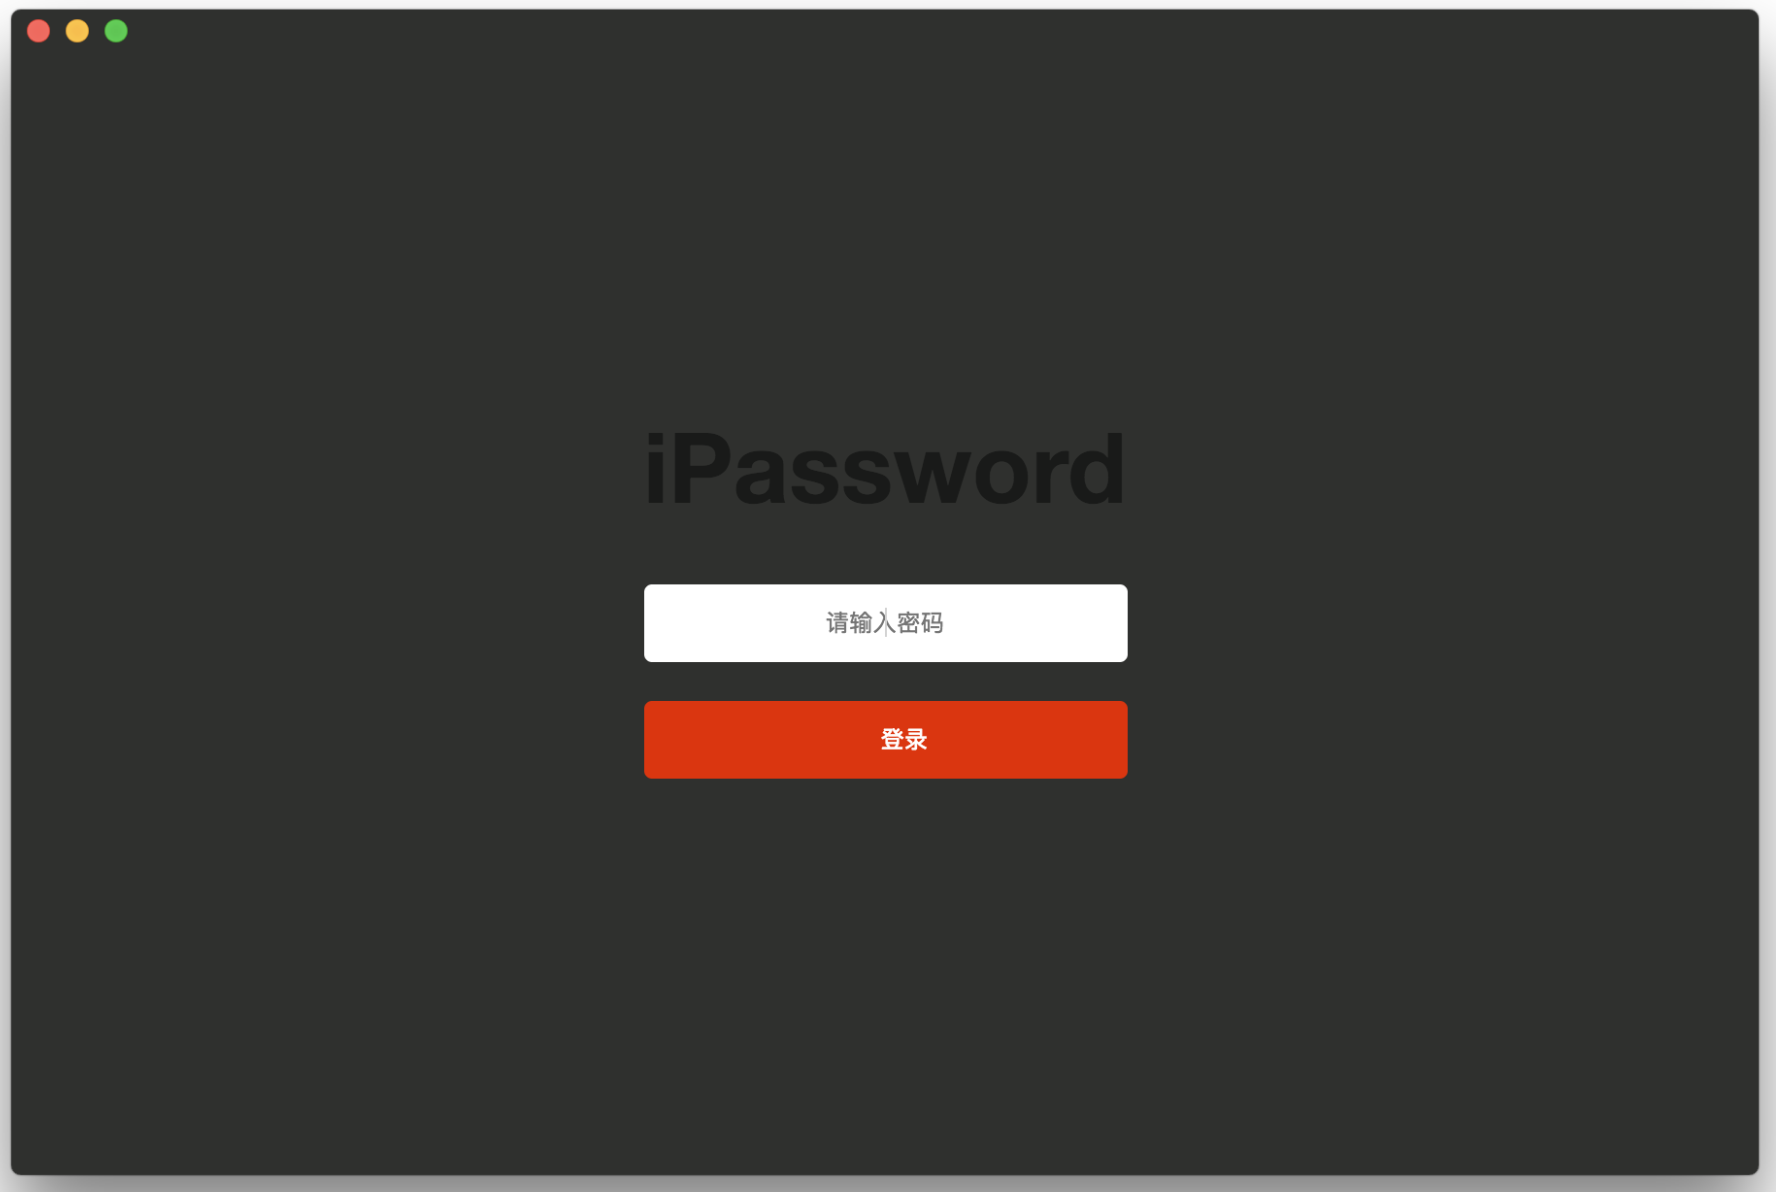Image resolution: width=1776 pixels, height=1192 pixels.
Task: Maximize the window using the green button
Action: 116,31
